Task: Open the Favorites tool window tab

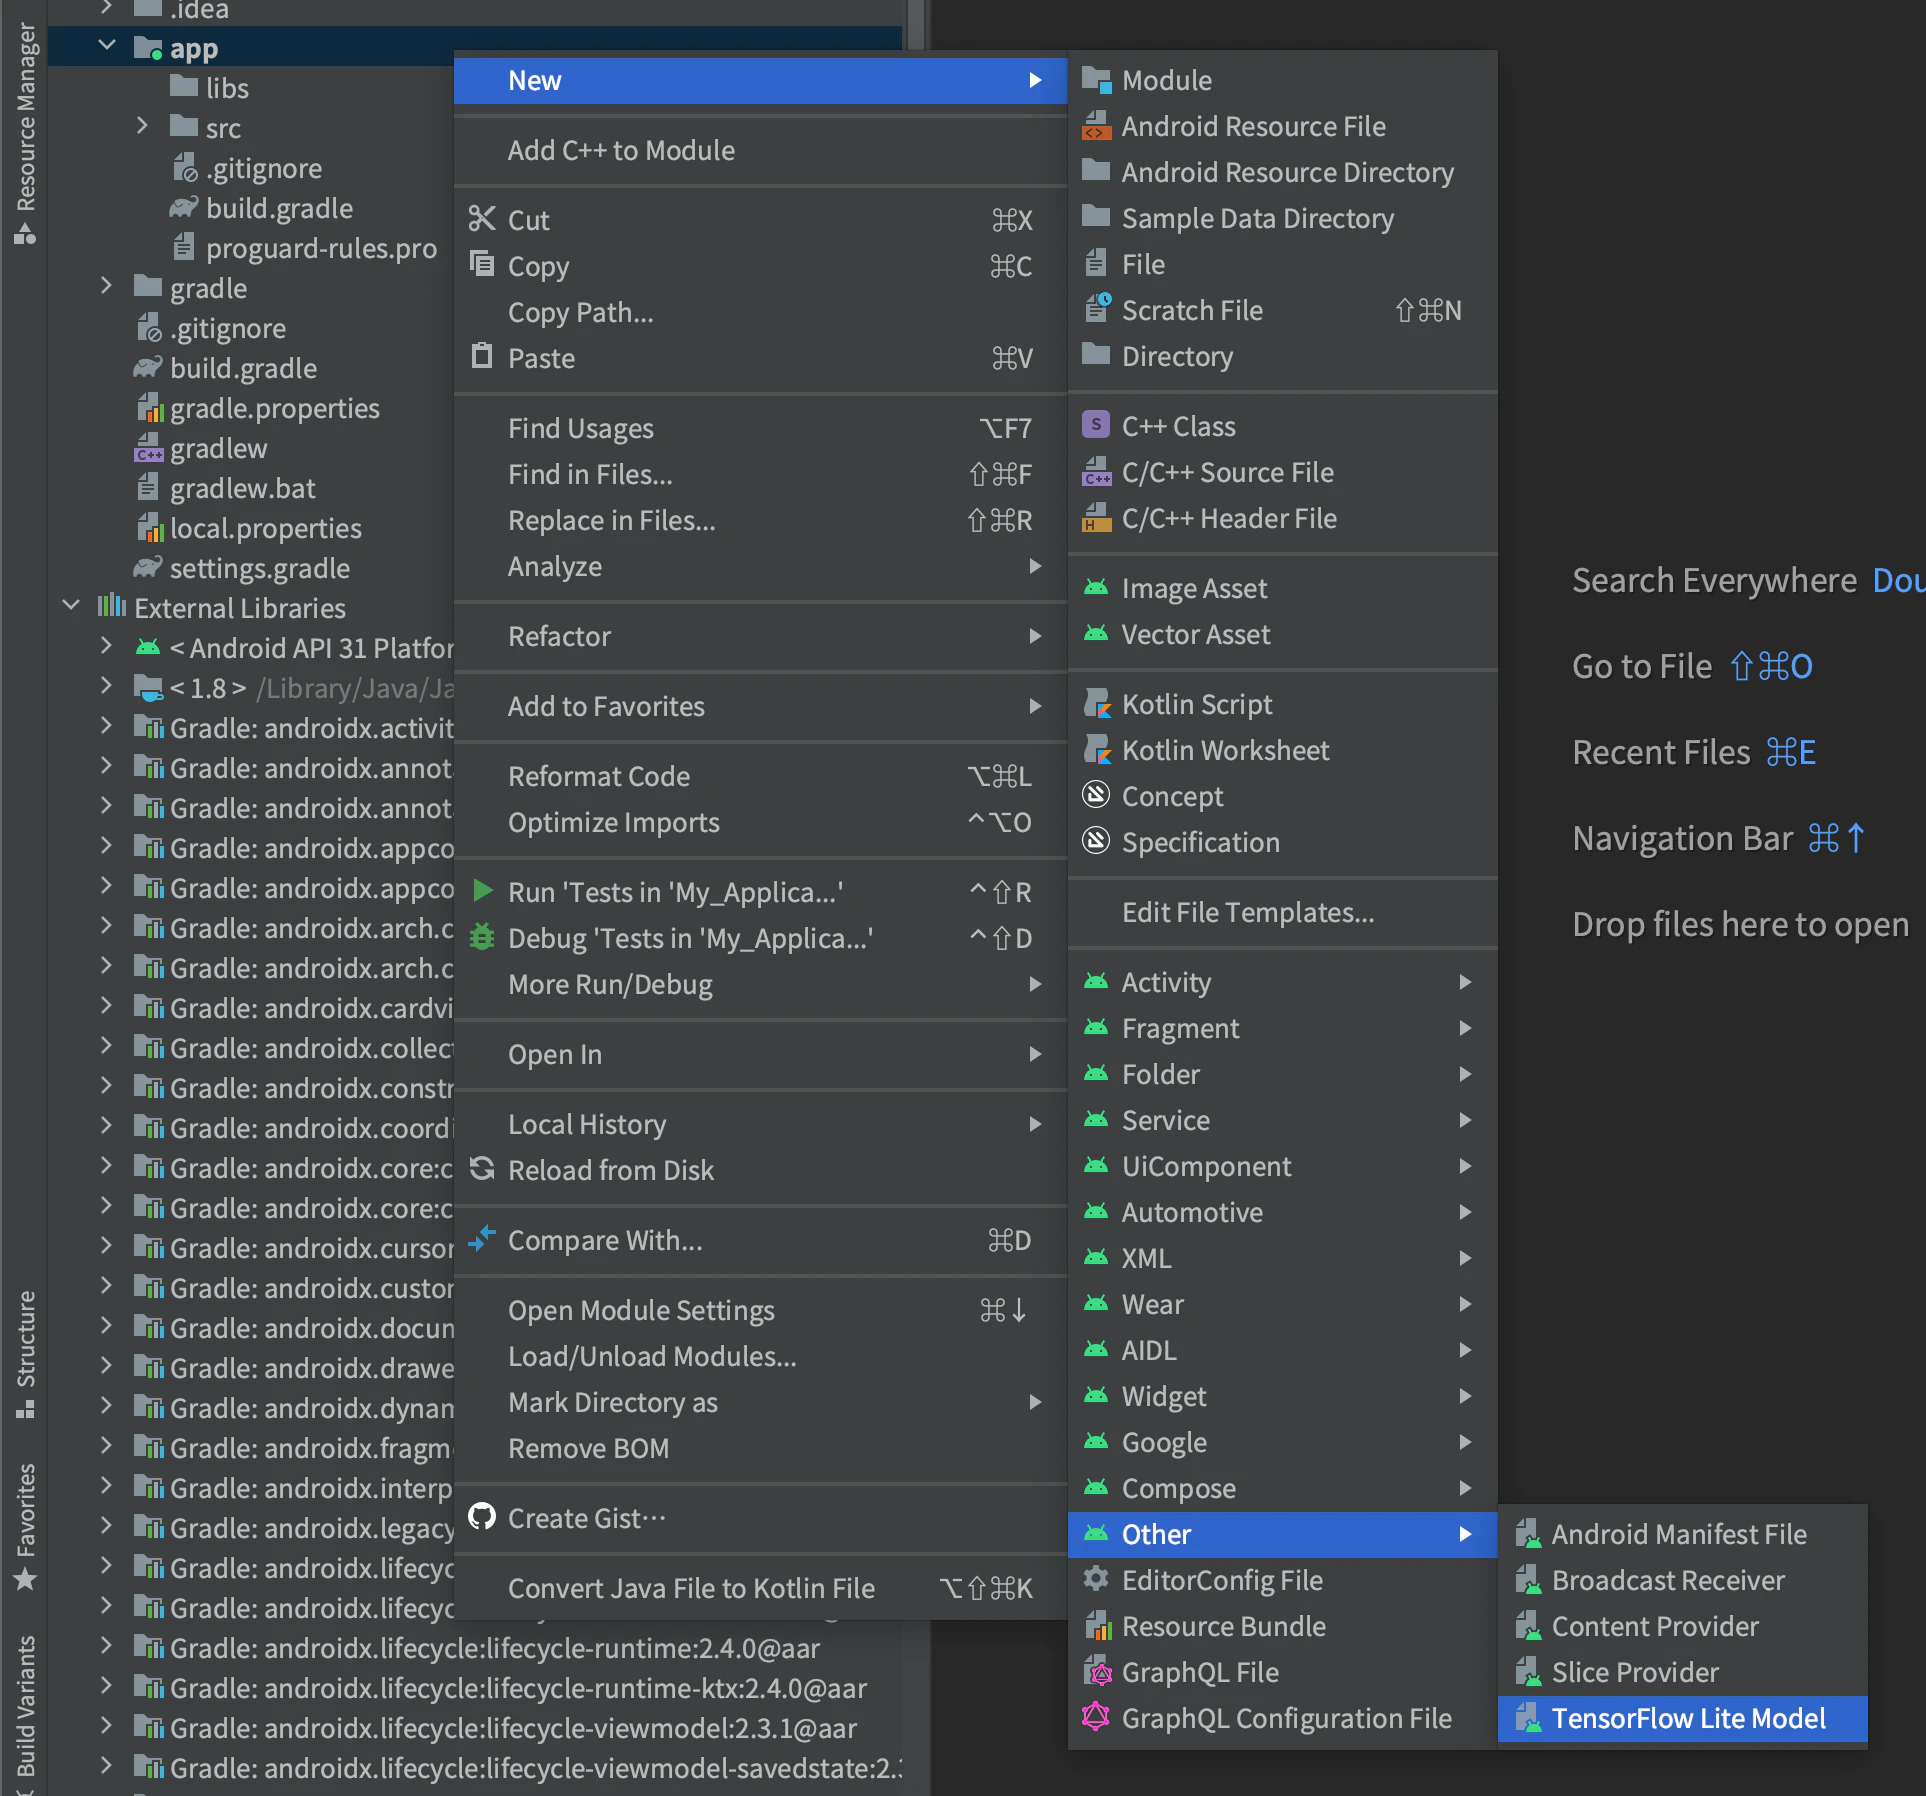Action: click(25, 1527)
